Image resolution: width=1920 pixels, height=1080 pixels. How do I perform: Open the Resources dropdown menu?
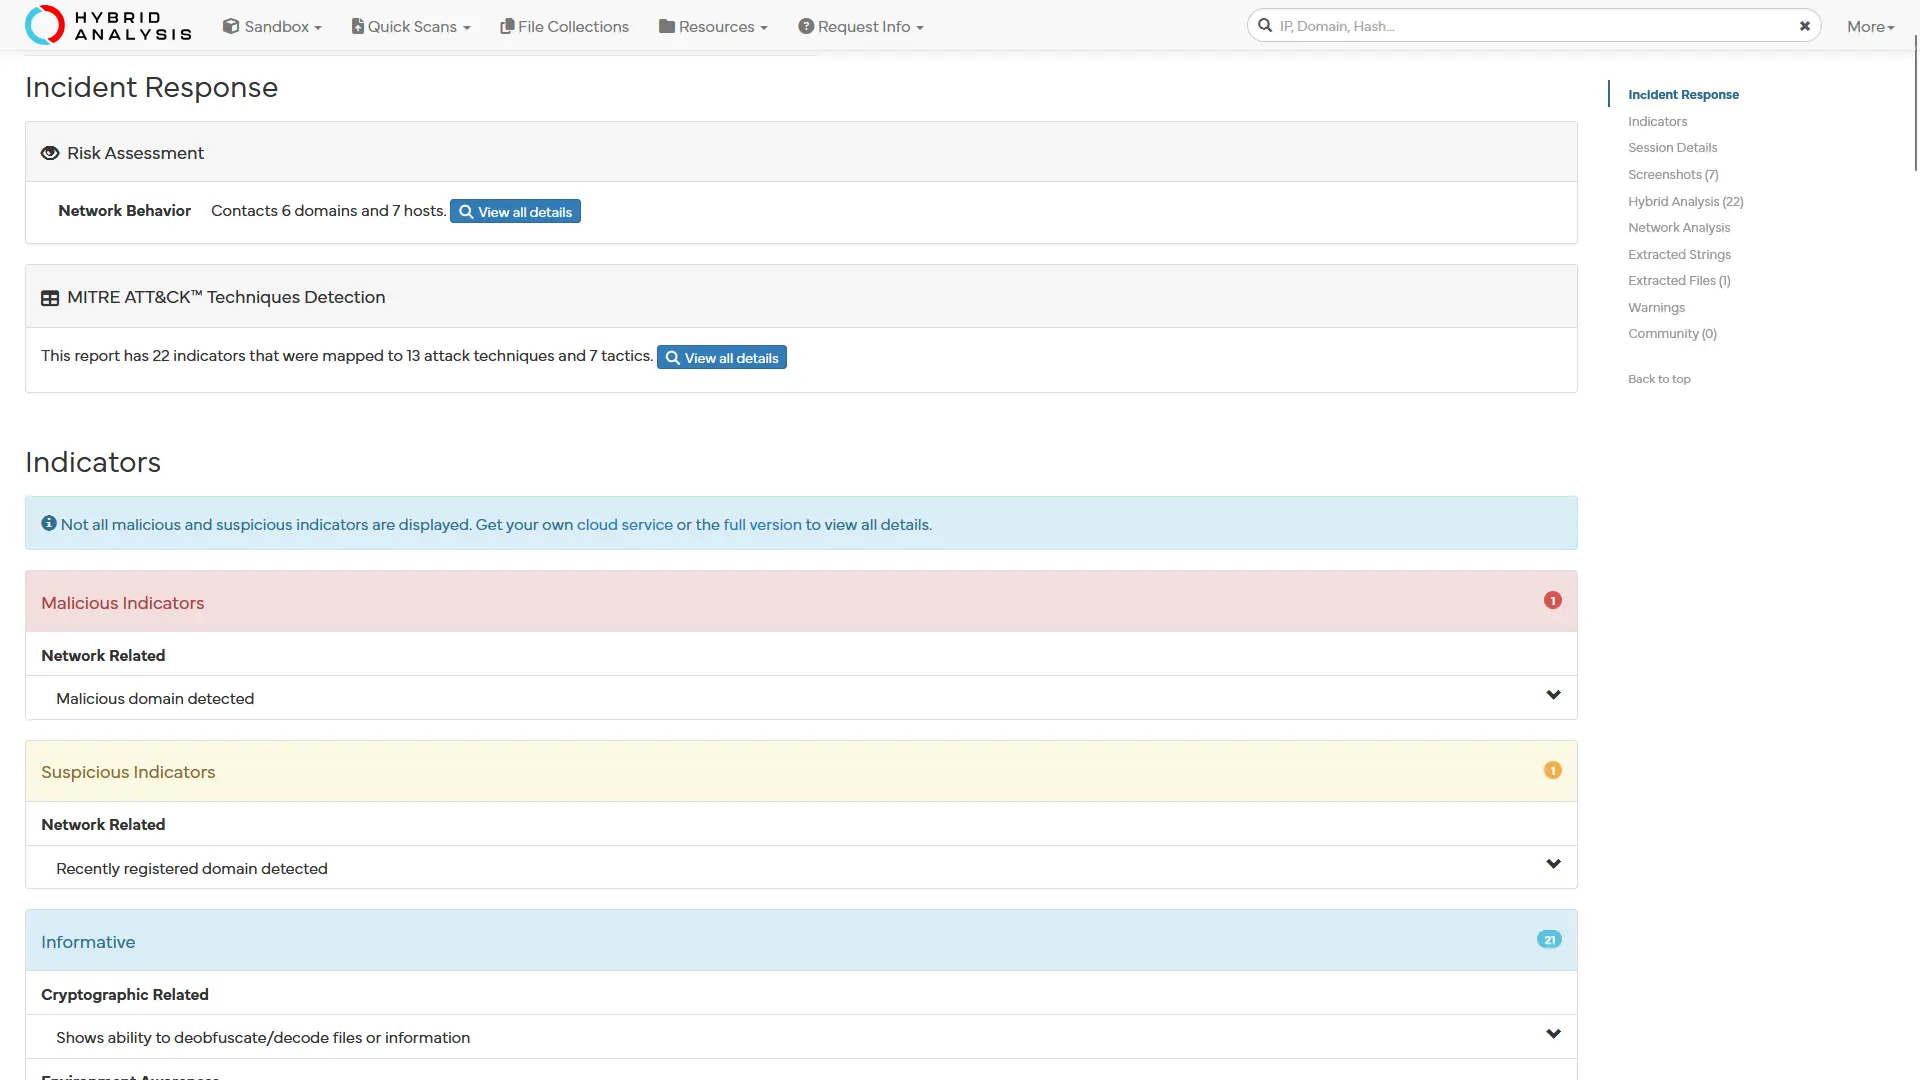click(x=713, y=27)
